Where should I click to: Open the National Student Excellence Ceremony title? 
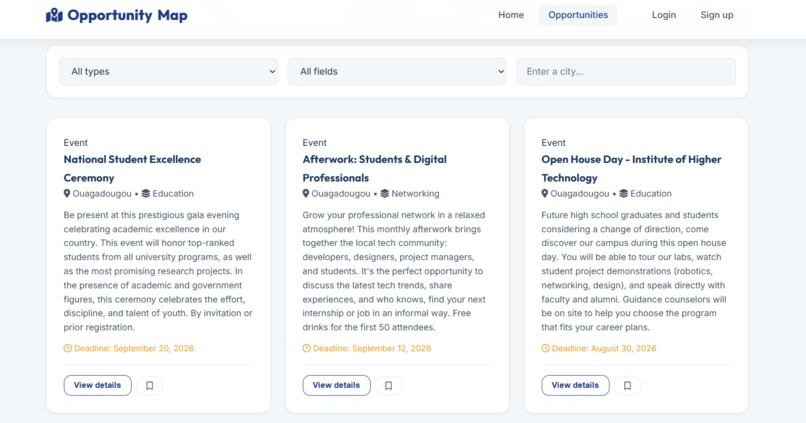[x=132, y=169]
